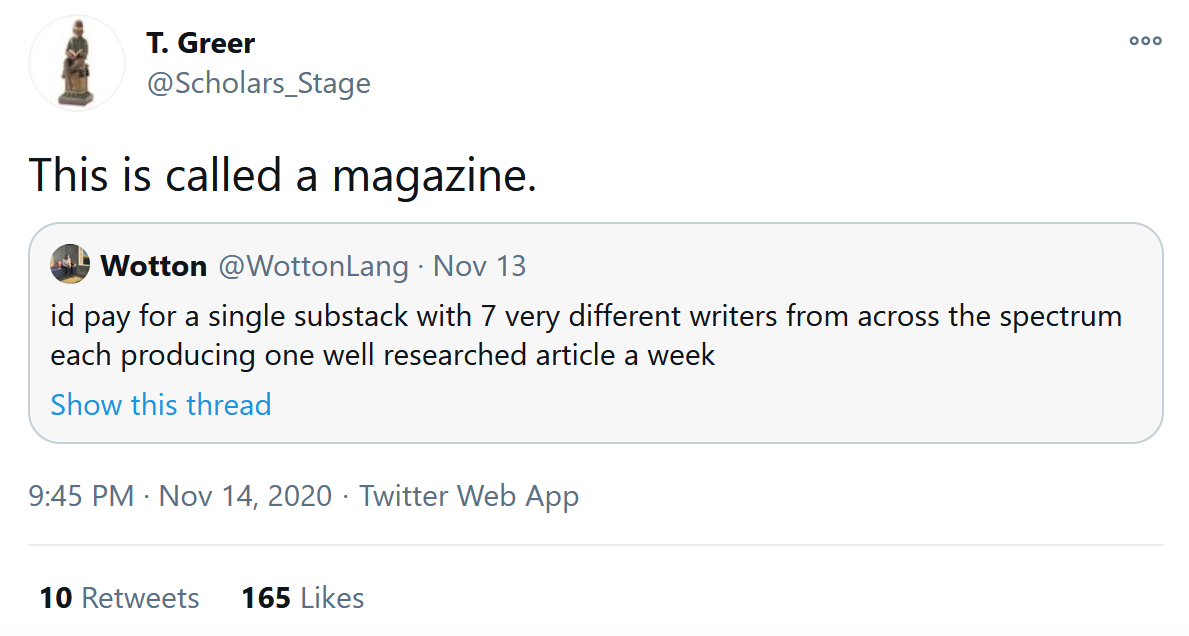Open Wotton's profile via display name
The height and width of the screenshot is (636, 1189).
(154, 266)
